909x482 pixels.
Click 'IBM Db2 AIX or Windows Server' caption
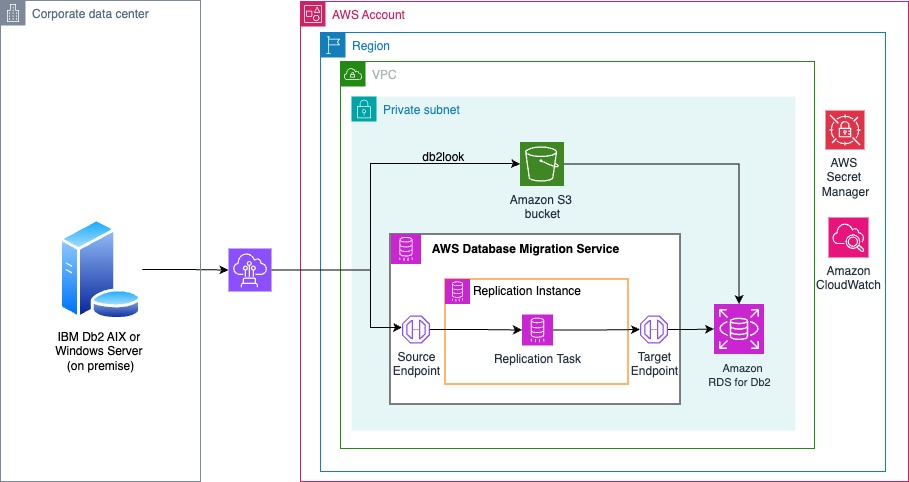[99, 351]
